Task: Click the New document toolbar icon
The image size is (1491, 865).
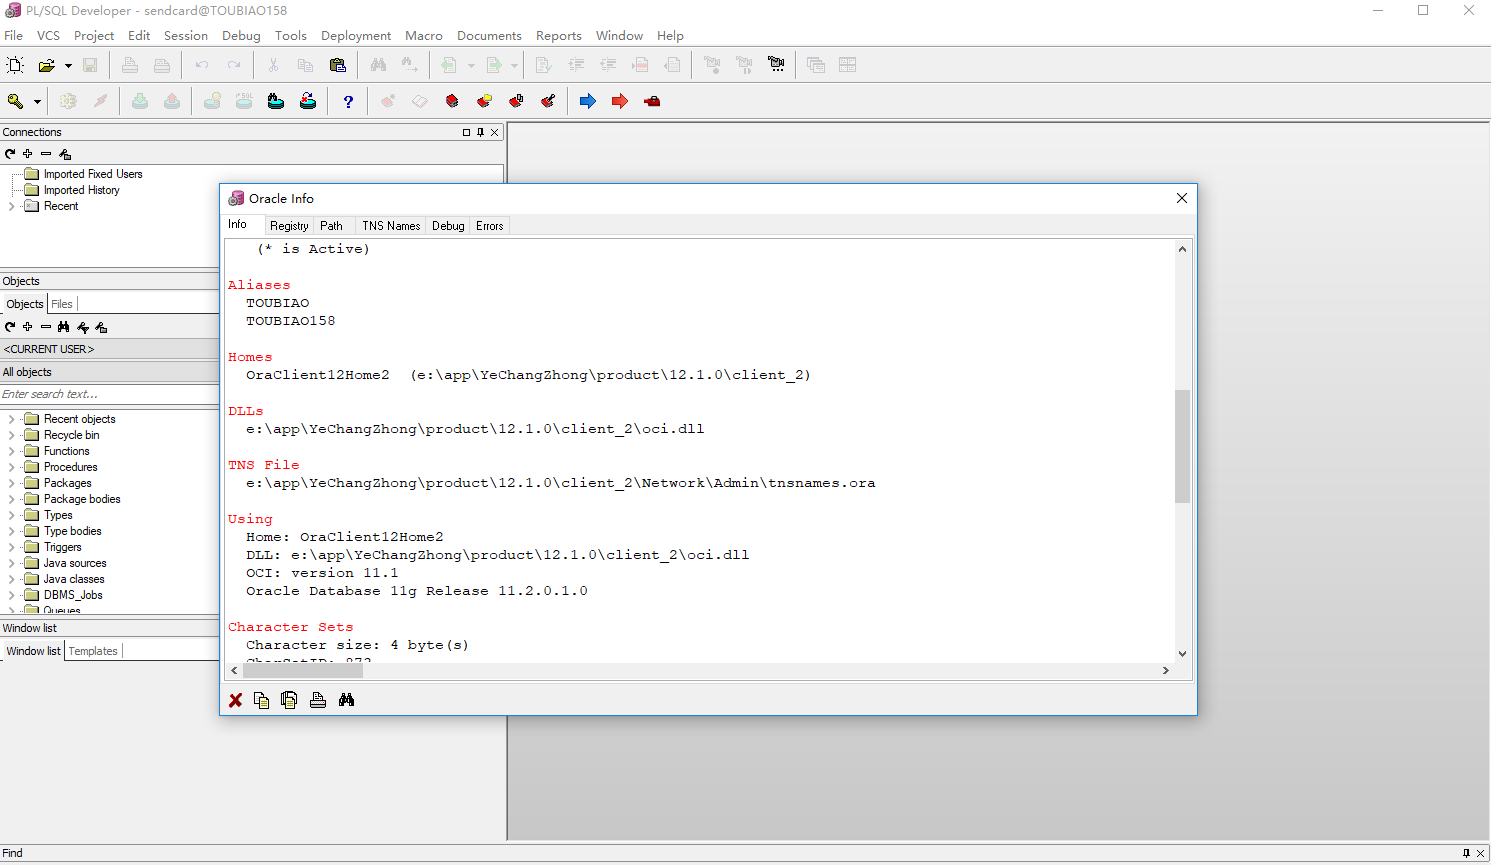Action: [15, 65]
